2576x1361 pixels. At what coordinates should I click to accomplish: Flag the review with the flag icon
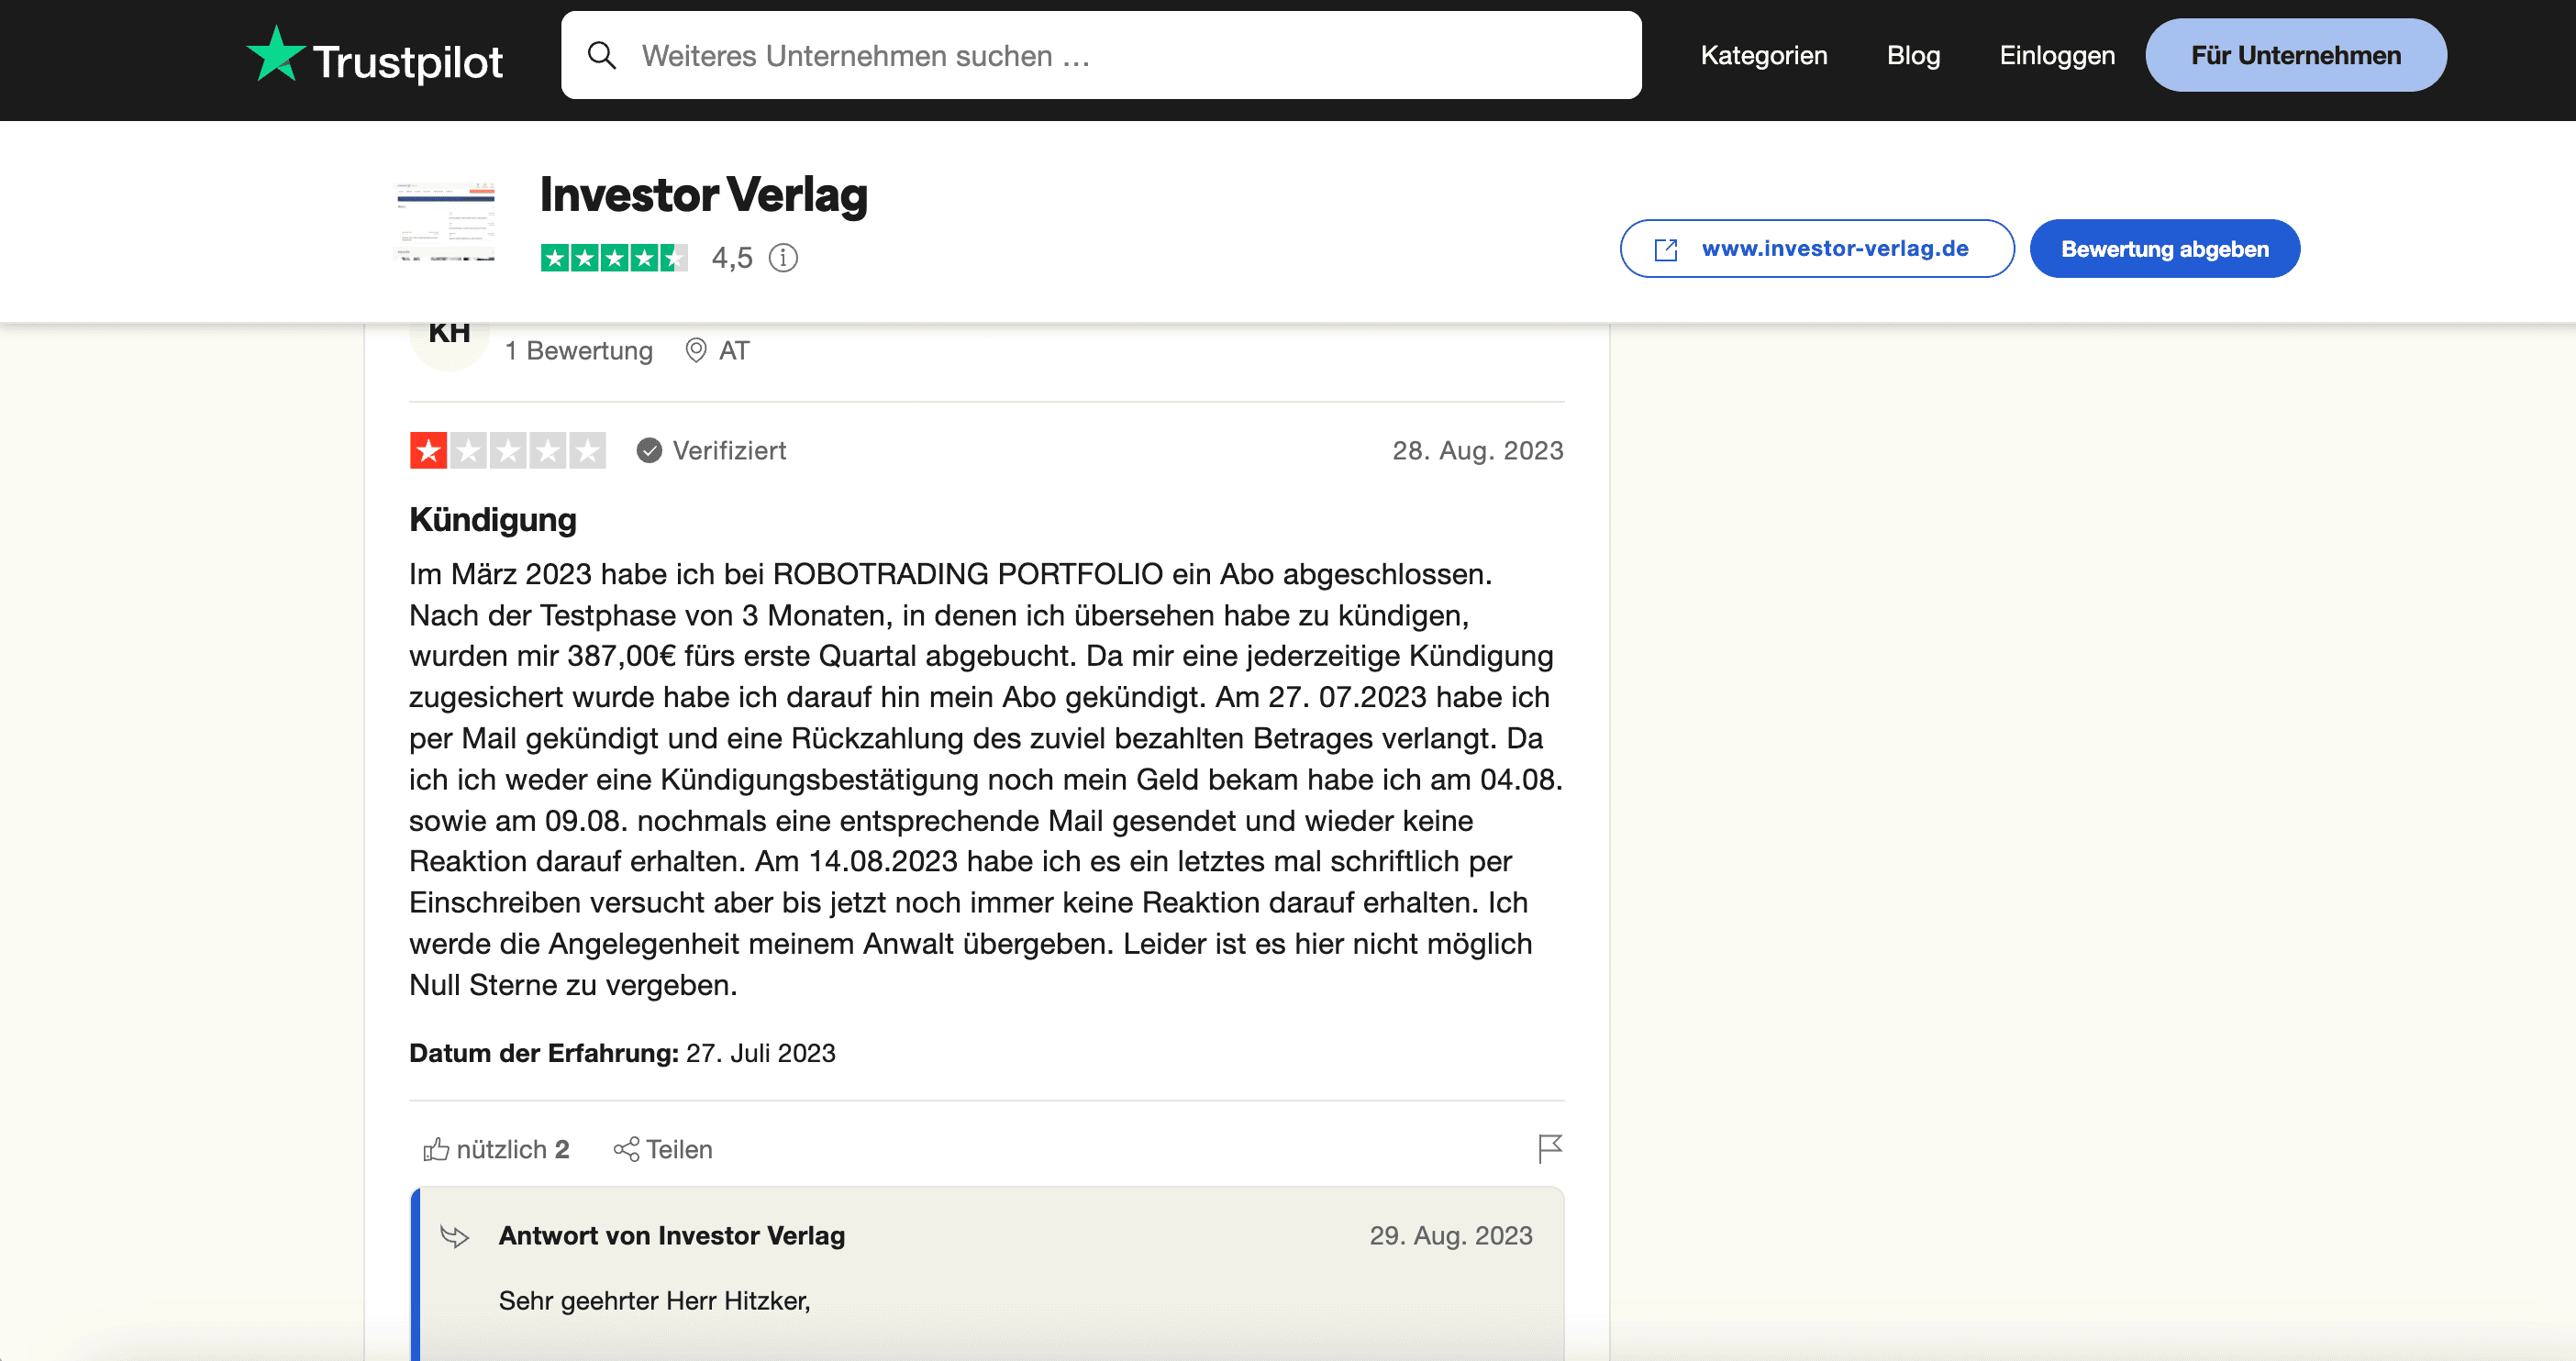pos(1549,1148)
